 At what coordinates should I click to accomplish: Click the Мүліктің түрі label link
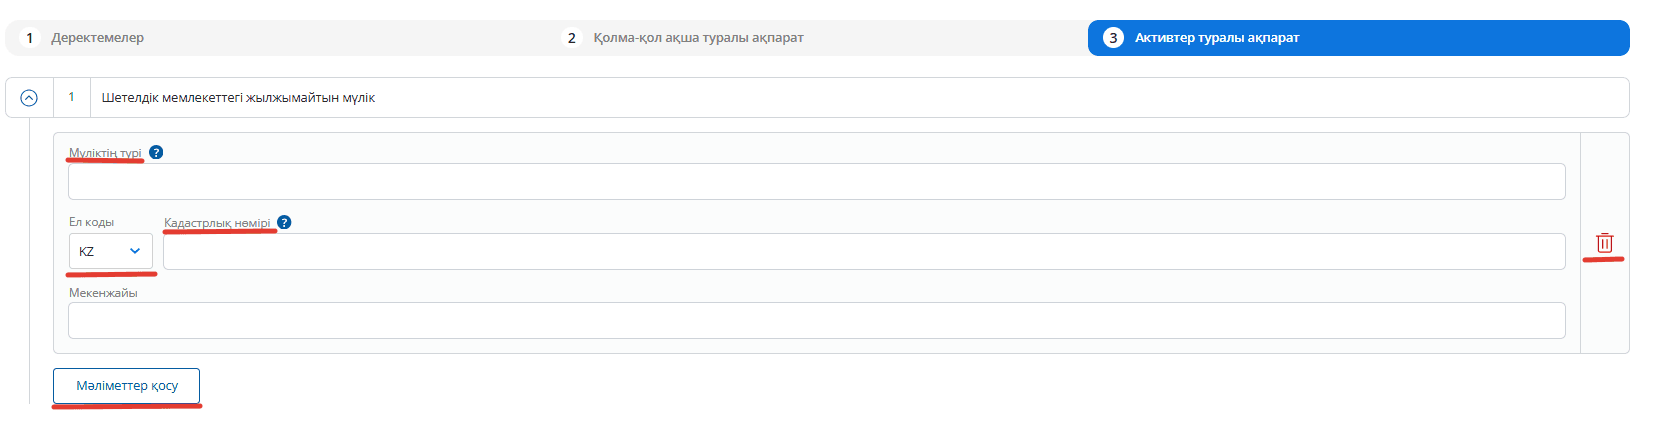105,153
